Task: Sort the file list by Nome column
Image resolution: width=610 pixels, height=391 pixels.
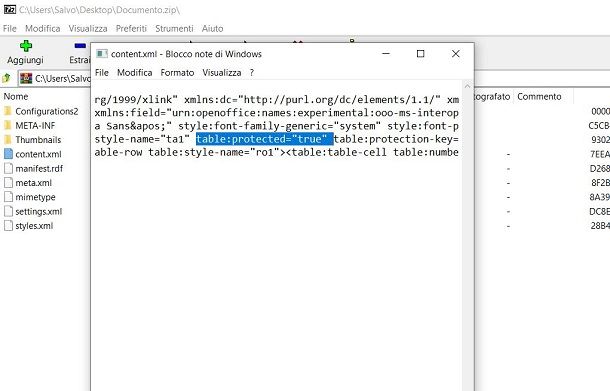Action: 16,96
